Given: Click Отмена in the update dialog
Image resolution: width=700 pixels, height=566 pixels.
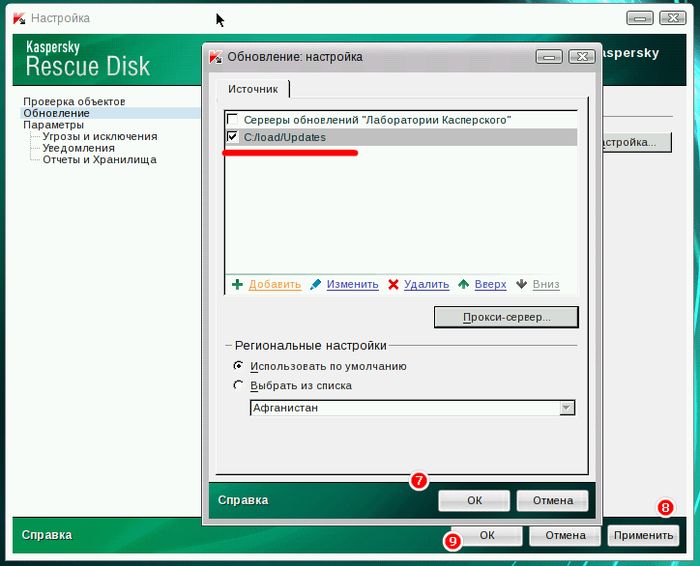Looking at the screenshot, I should 553,500.
